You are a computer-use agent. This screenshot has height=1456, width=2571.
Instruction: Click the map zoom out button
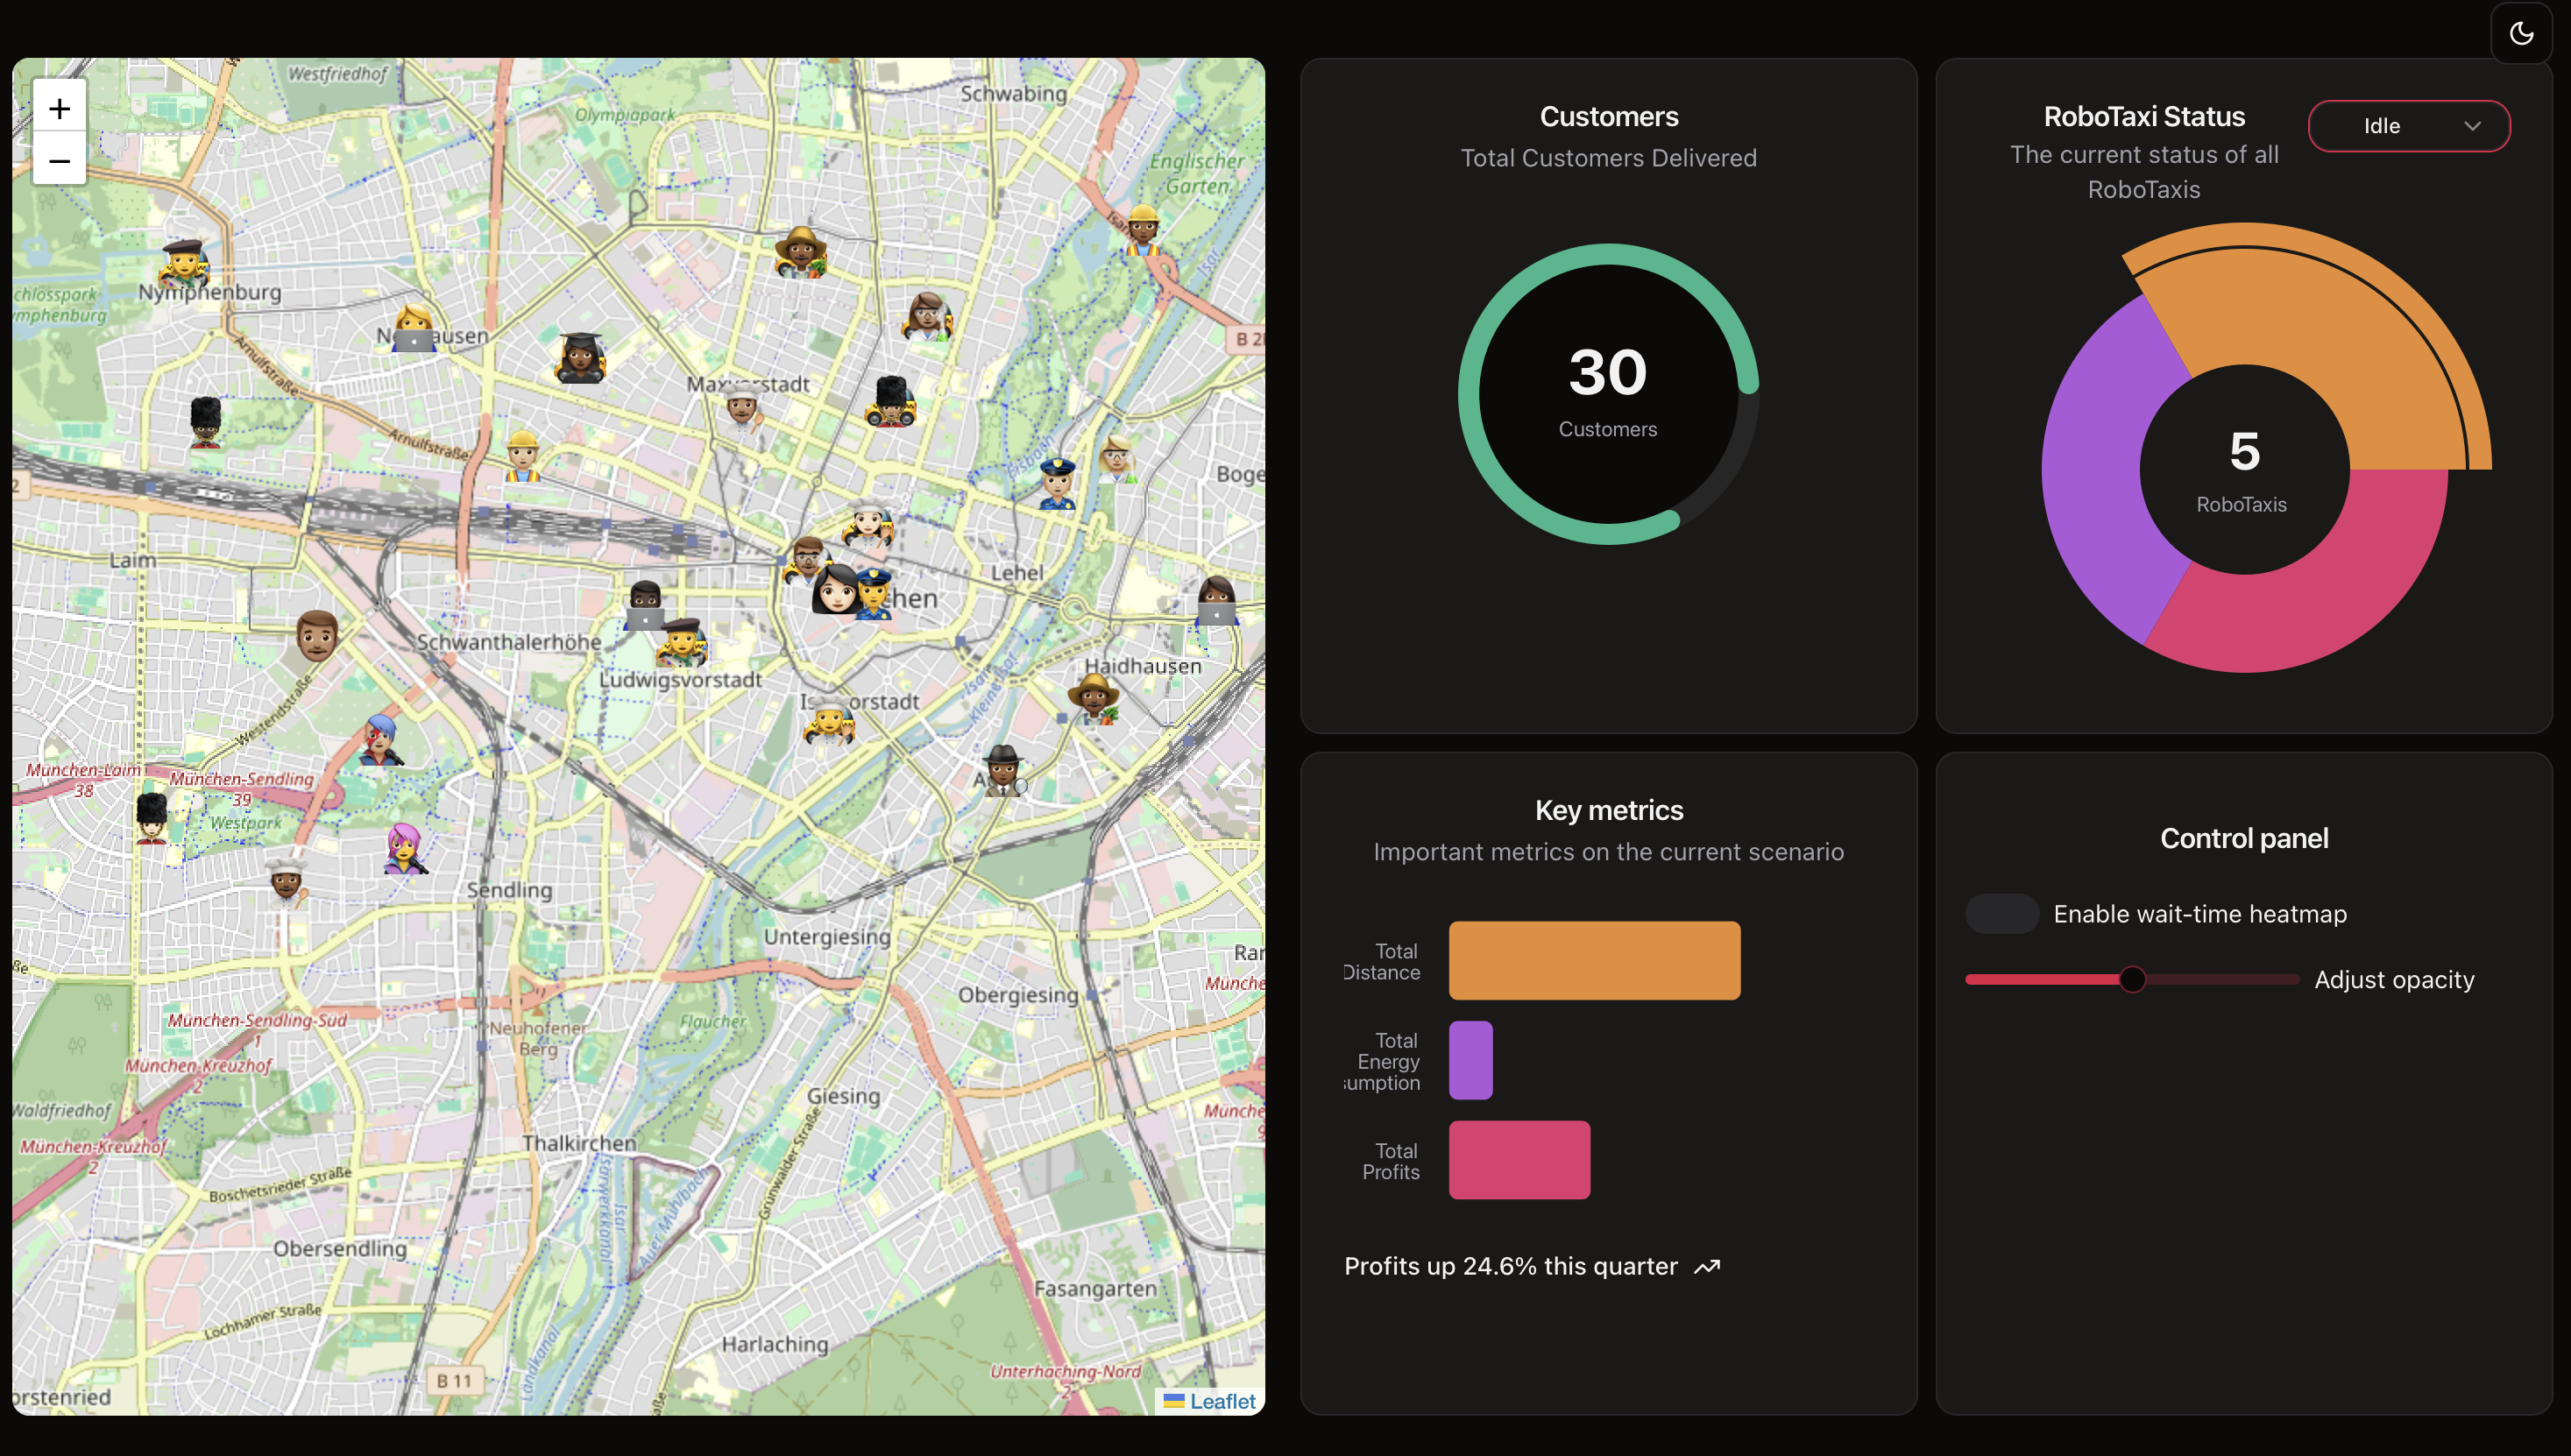pos(59,160)
